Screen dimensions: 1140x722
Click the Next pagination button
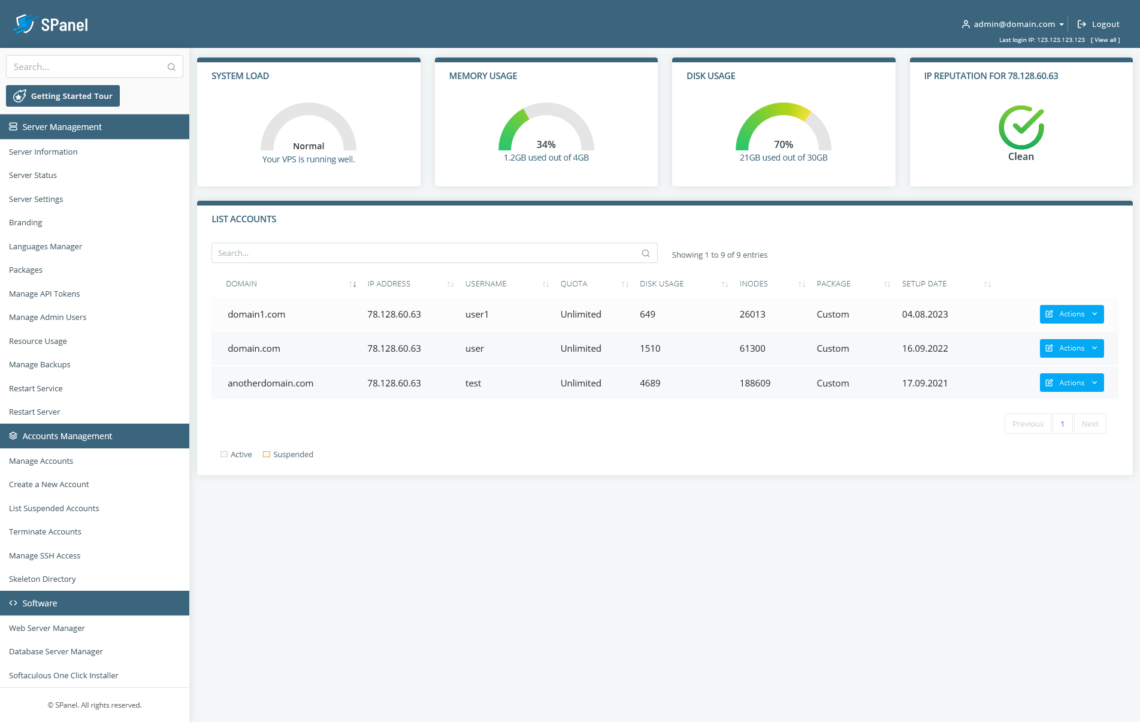pos(1090,423)
